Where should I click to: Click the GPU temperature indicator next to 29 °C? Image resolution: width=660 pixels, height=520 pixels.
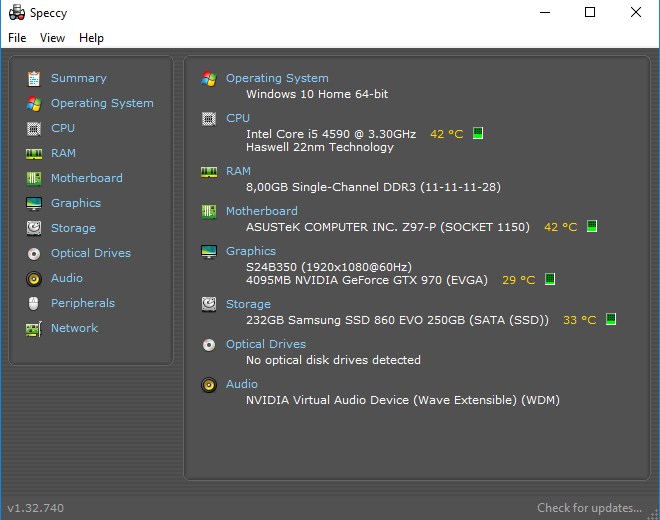tap(549, 280)
